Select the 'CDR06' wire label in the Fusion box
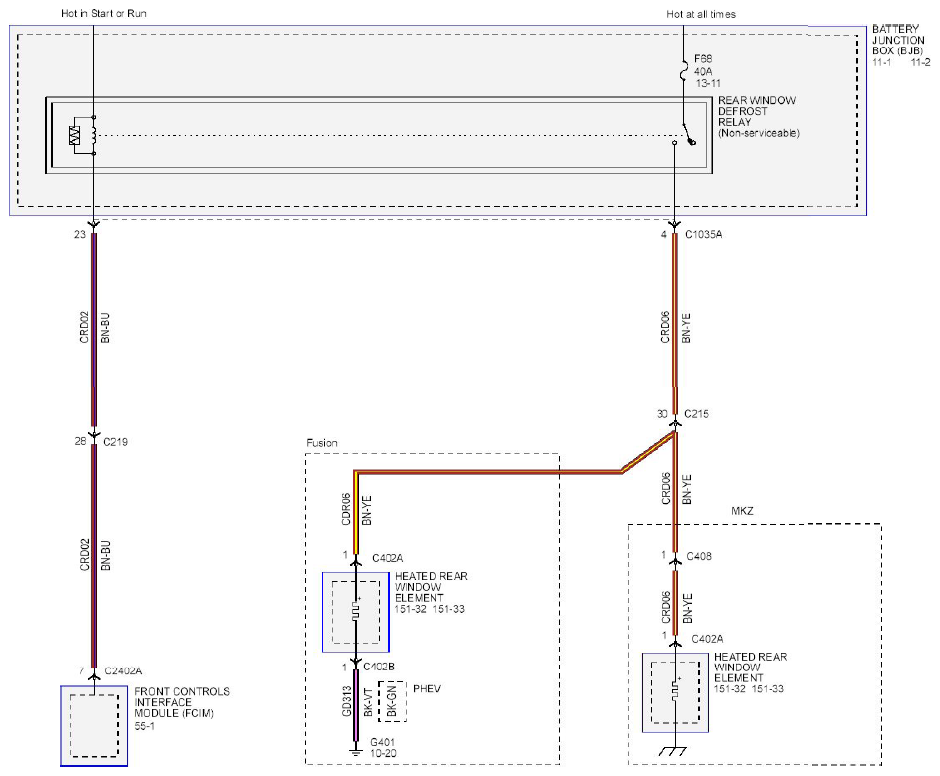The height and width of the screenshot is (776, 940). point(346,510)
